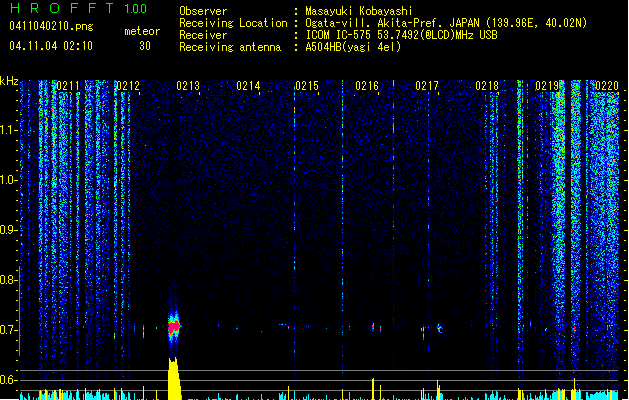Select the filename 0411040210.png
The height and width of the screenshot is (400, 629).
coord(51,27)
